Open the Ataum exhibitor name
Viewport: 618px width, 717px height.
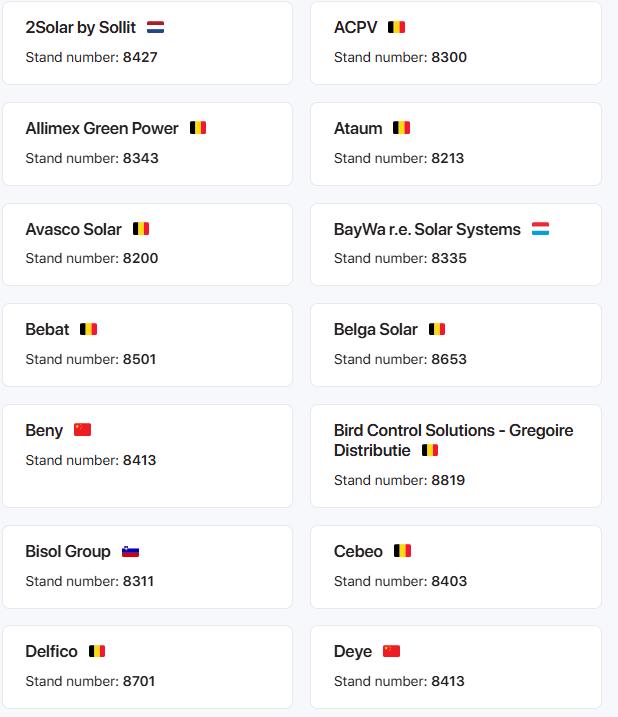click(x=358, y=128)
